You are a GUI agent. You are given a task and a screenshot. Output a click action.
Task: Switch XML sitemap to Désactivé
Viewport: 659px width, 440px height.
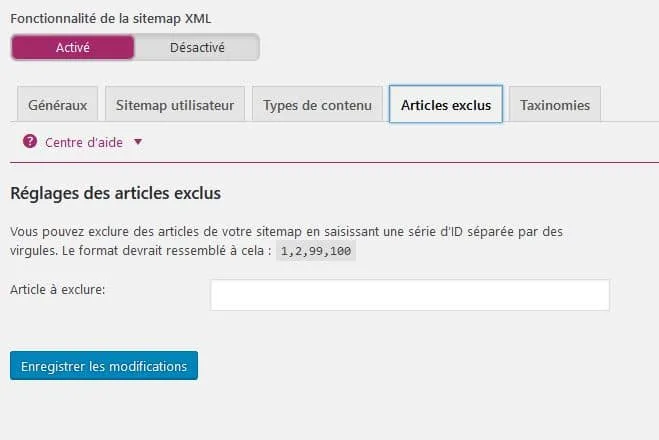pos(197,47)
